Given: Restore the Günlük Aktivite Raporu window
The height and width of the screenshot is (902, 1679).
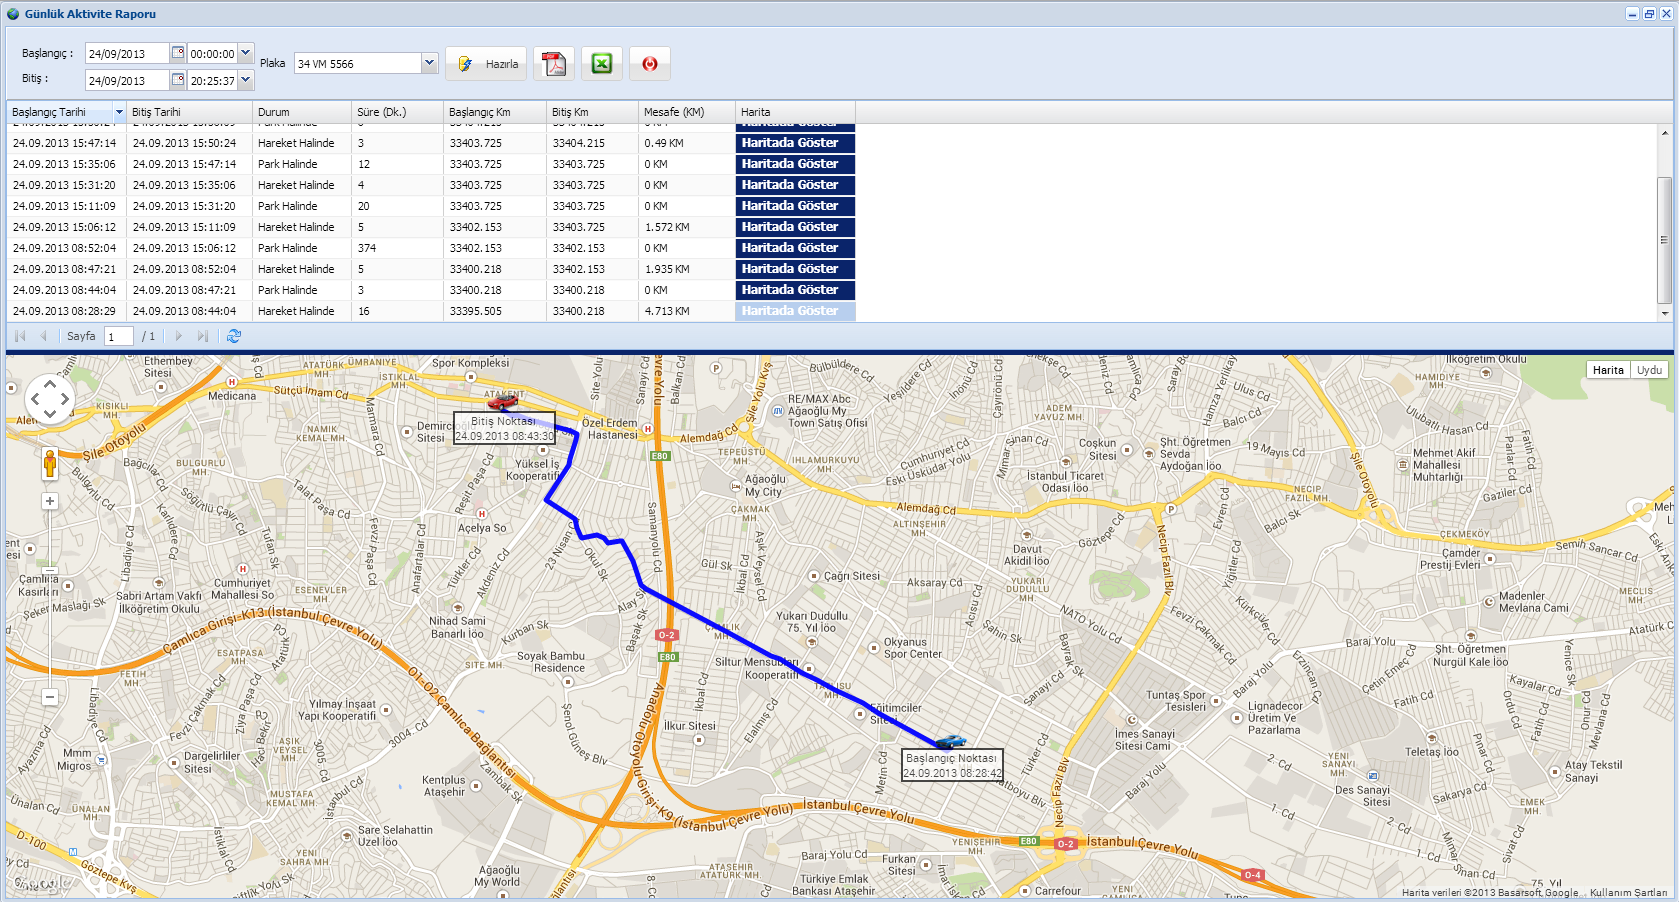Looking at the screenshot, I should 1649,14.
